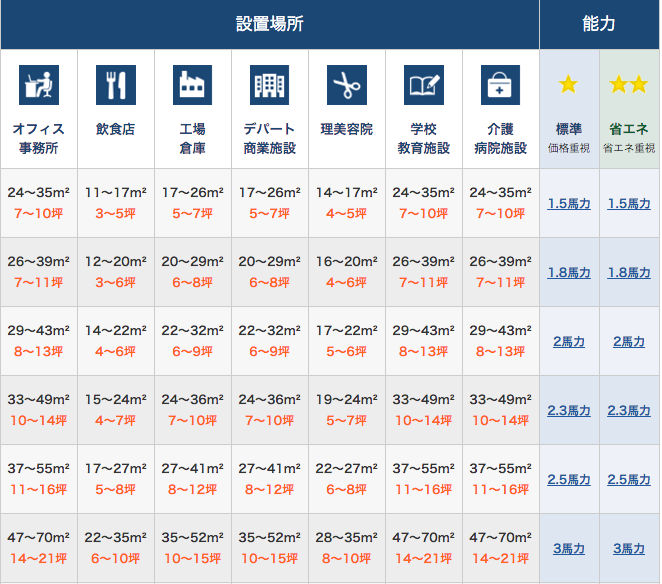Open 3馬力 link in 標準 column
The height and width of the screenshot is (584, 662).
(569, 549)
